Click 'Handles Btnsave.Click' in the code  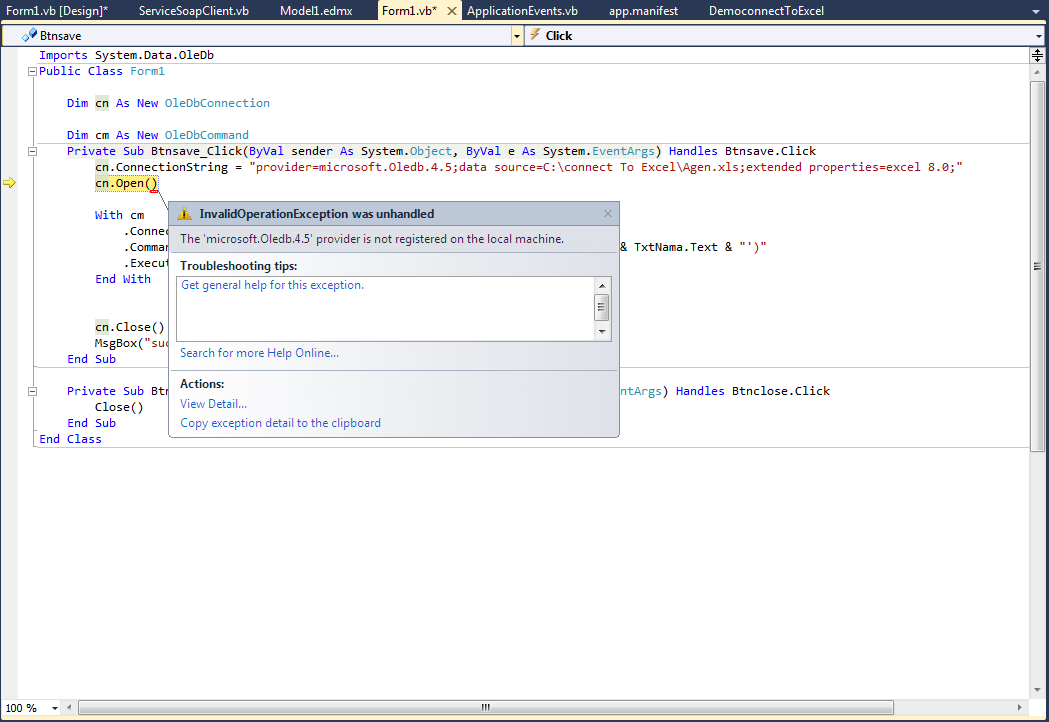click(743, 151)
